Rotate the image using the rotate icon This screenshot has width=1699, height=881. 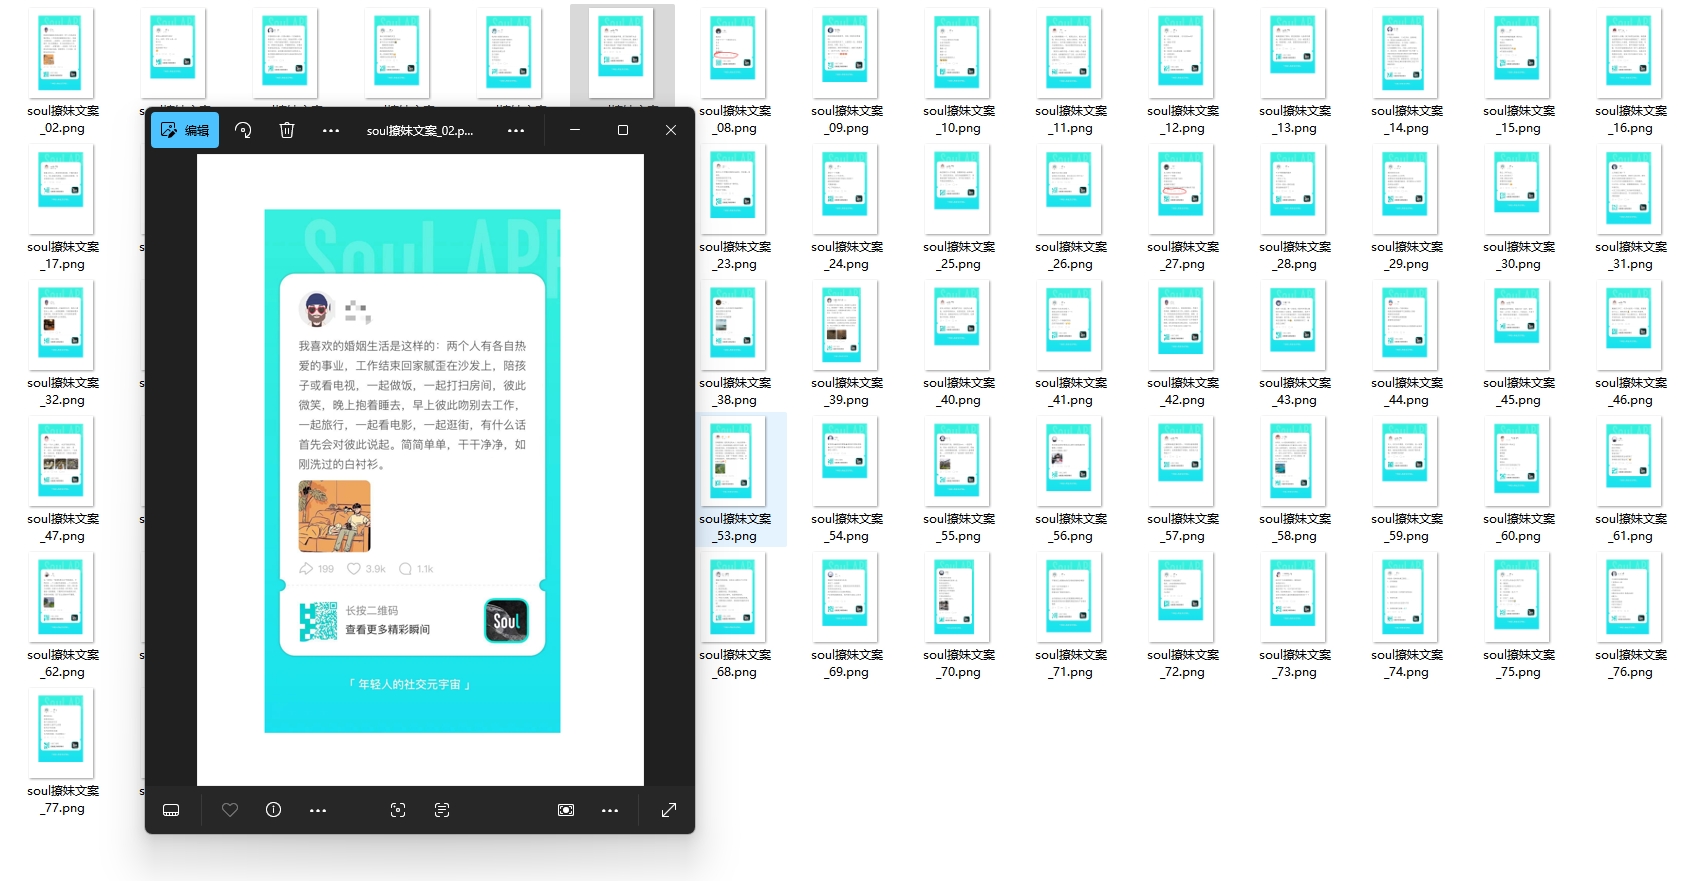click(x=243, y=130)
